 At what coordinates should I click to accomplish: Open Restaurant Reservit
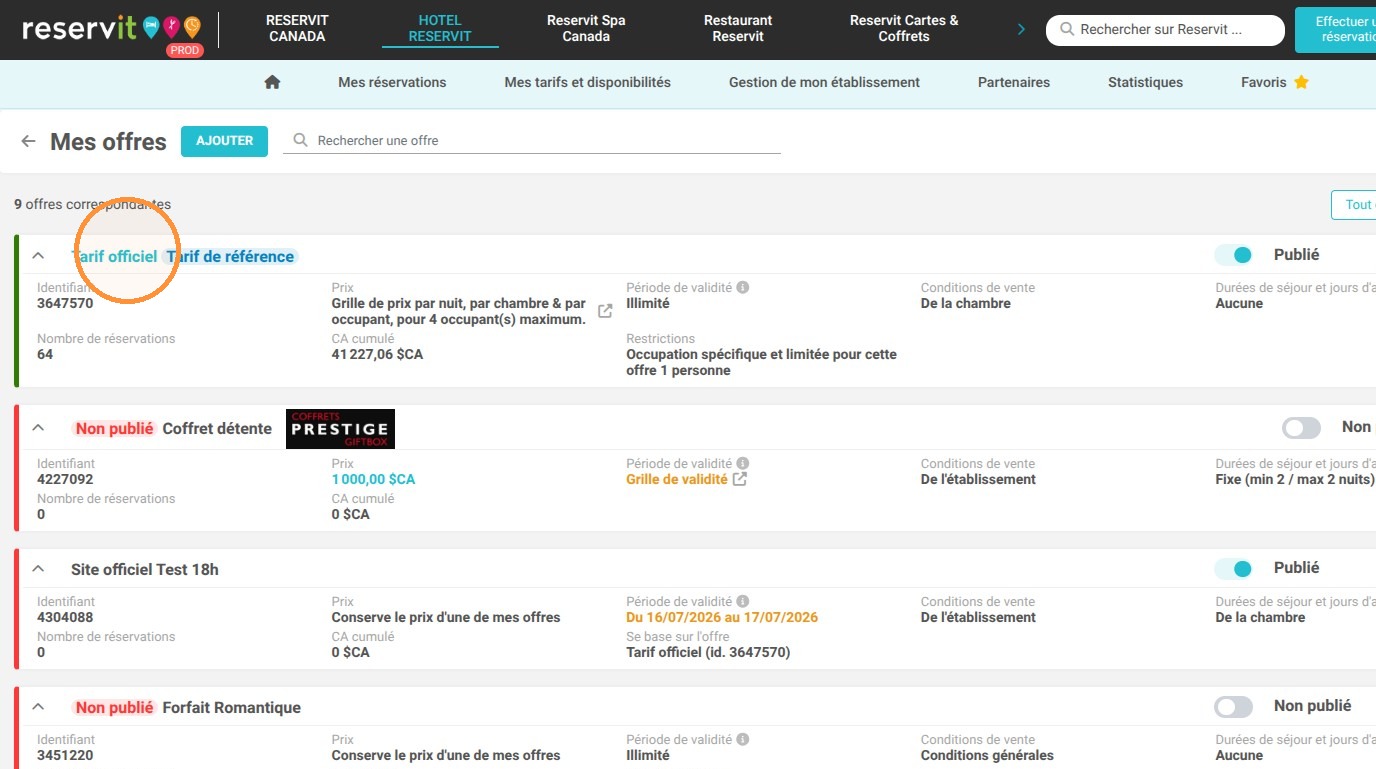(738, 28)
